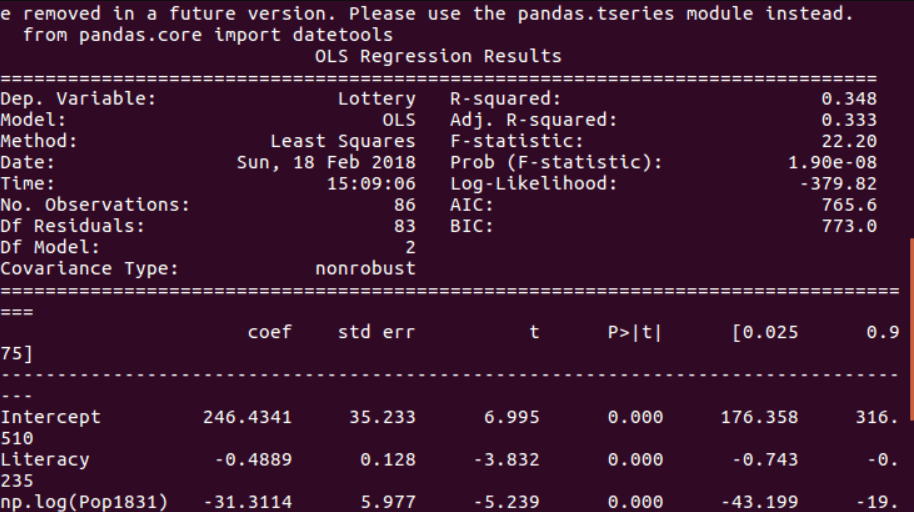Click the date Sun, 18 Feb 2018
The image size is (914, 512).
(326, 163)
